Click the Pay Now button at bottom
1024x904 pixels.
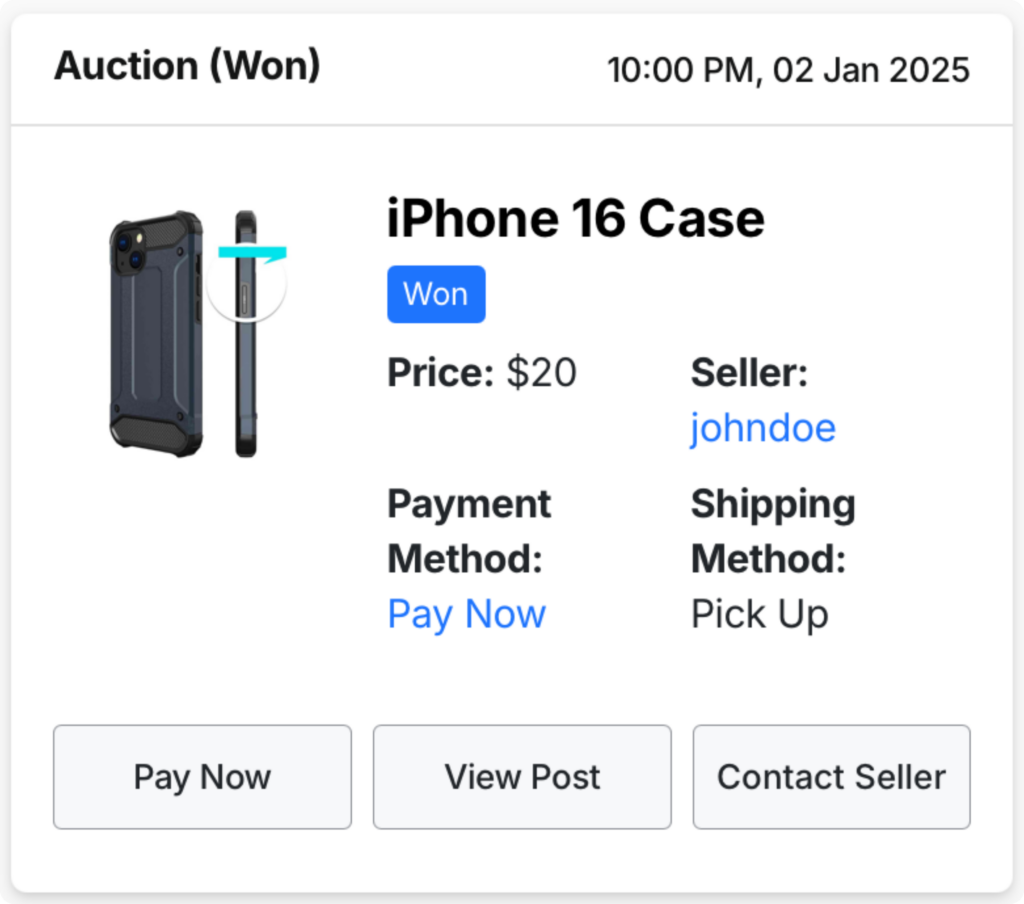click(x=202, y=777)
